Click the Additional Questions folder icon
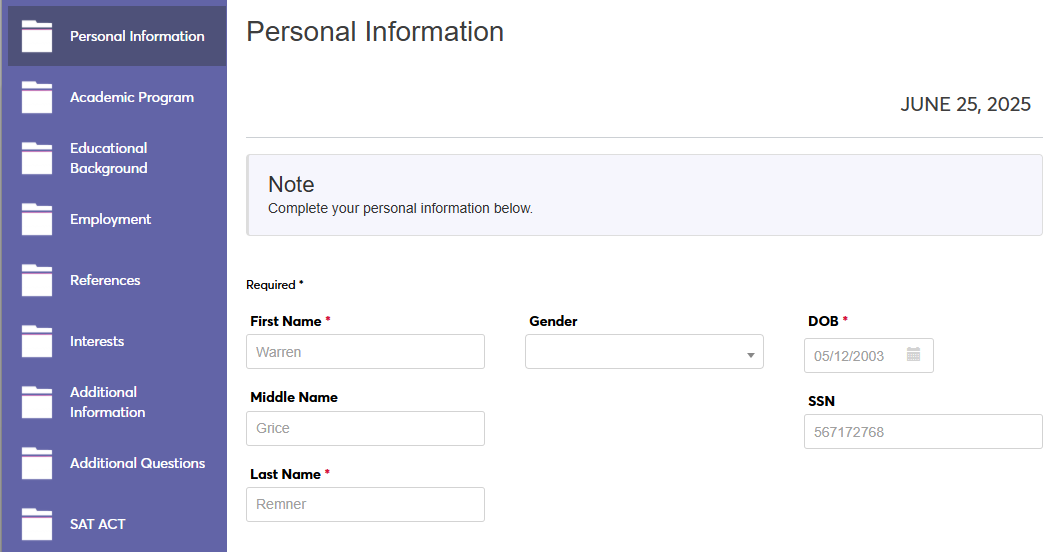1058x552 pixels. pyautogui.click(x=37, y=463)
